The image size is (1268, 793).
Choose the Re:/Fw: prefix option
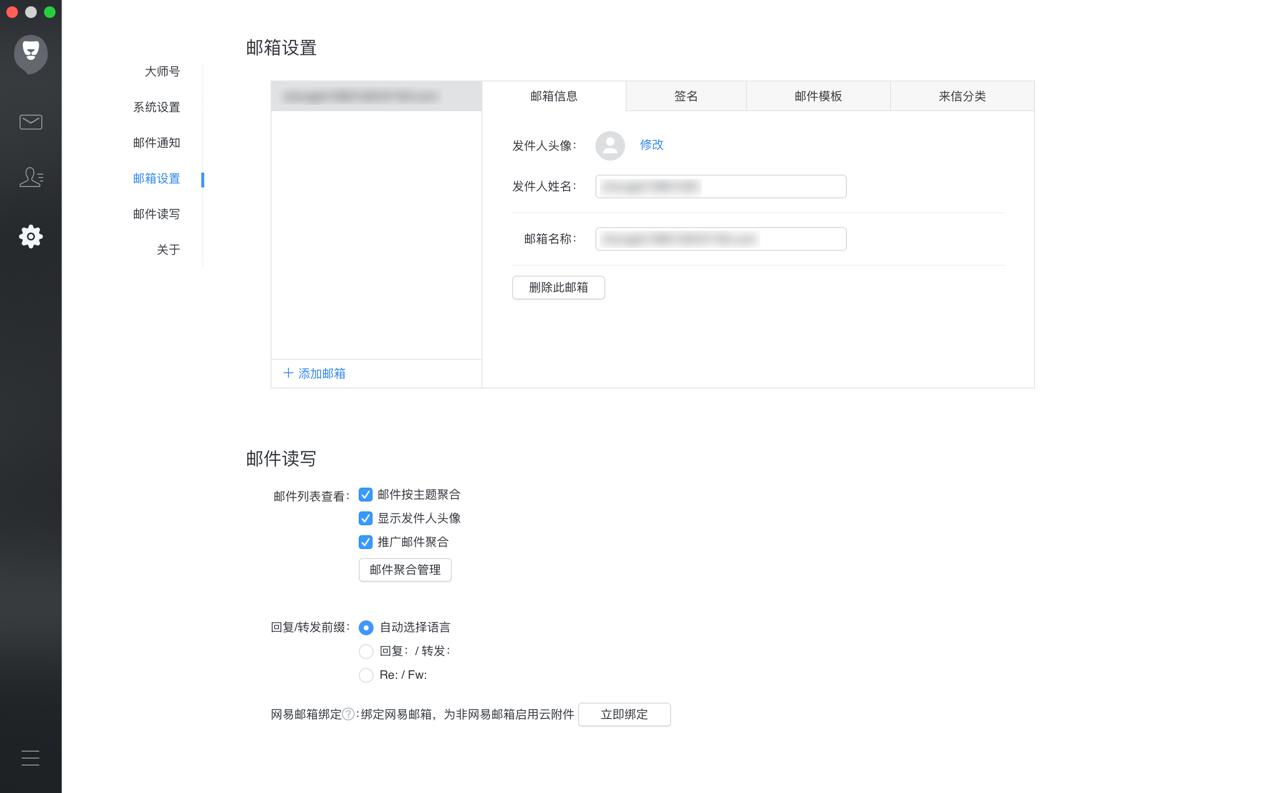point(366,675)
